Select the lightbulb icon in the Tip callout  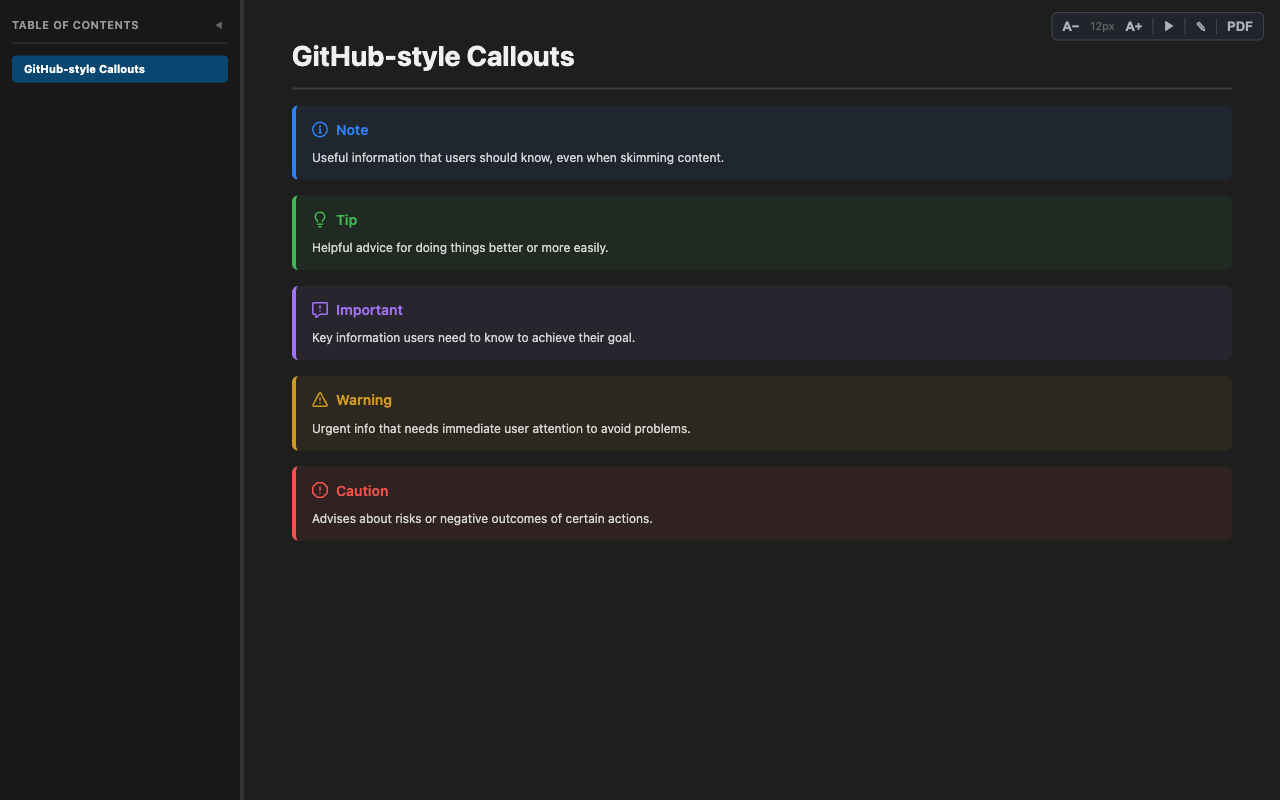pyautogui.click(x=320, y=219)
